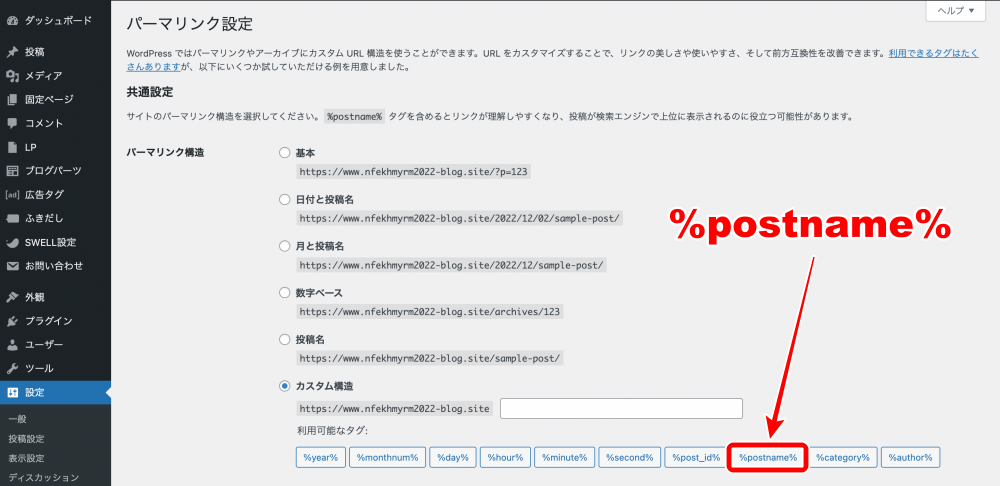Open ディスカッション settings submenu
This screenshot has height=486, width=1000.
[x=43, y=477]
